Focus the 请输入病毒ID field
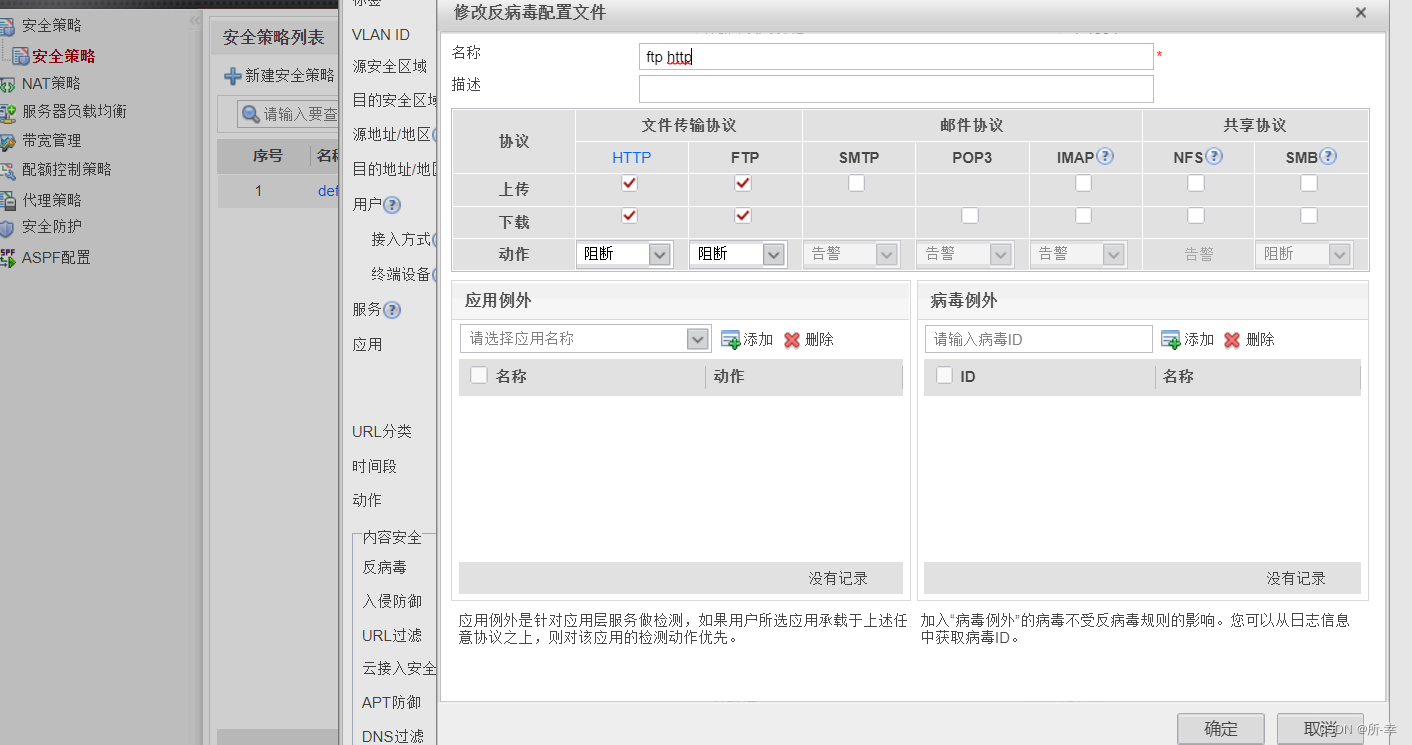The image size is (1412, 745). pos(1039,339)
